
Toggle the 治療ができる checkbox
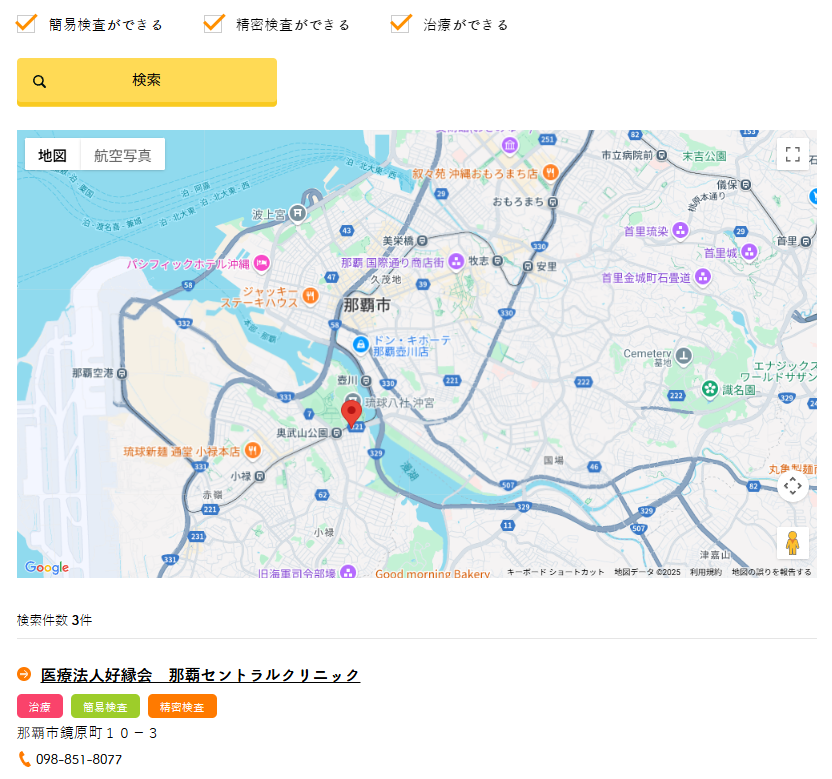[400, 24]
